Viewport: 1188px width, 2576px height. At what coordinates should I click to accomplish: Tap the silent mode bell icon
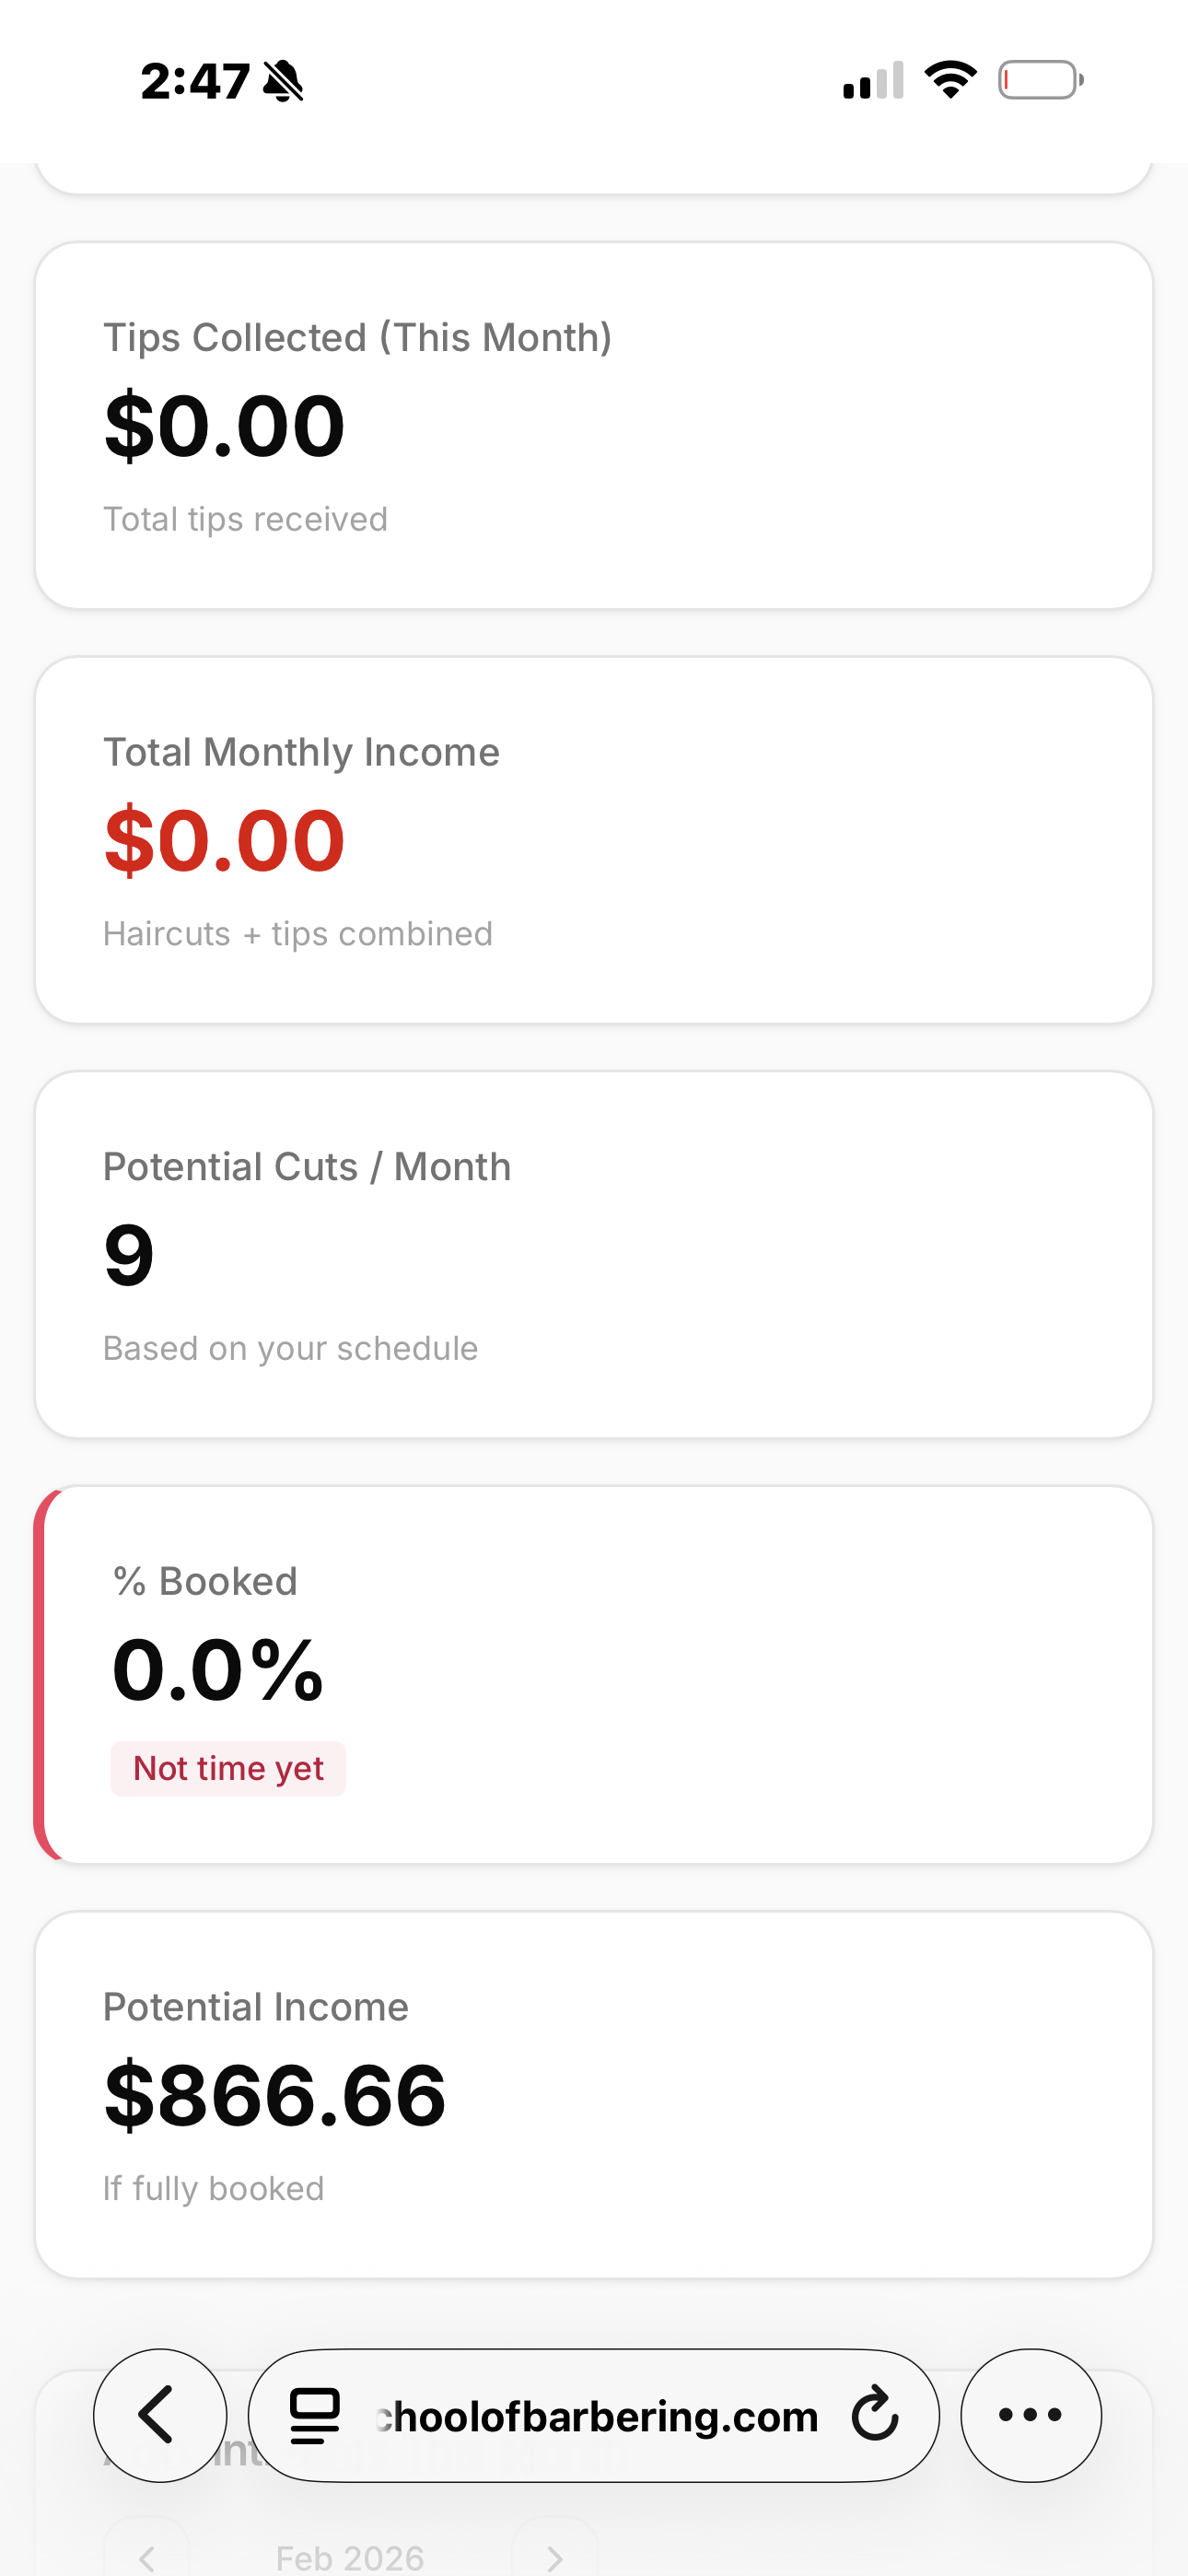click(x=283, y=81)
